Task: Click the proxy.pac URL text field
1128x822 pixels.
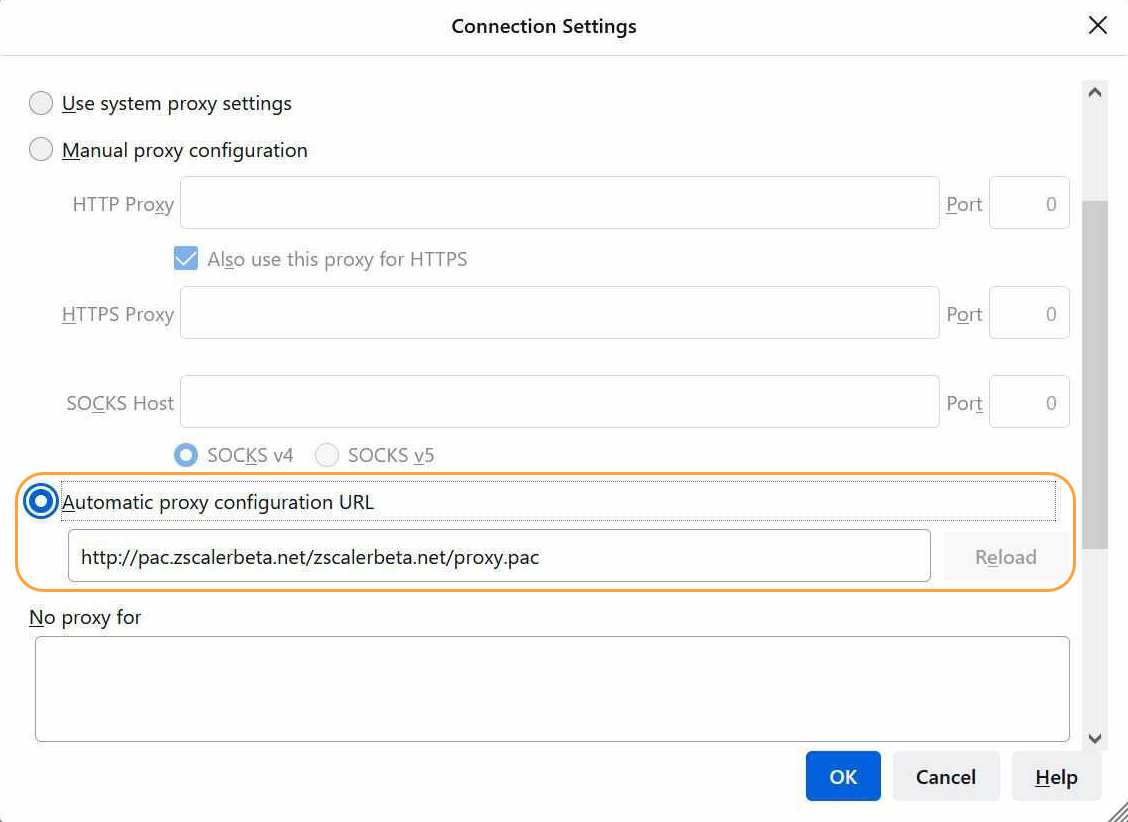Action: 499,556
